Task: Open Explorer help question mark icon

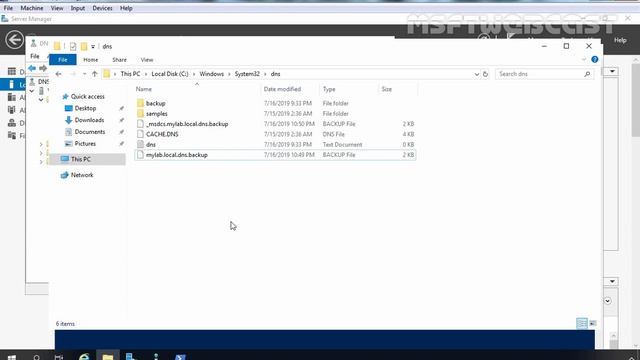Action: pyautogui.click(x=595, y=60)
